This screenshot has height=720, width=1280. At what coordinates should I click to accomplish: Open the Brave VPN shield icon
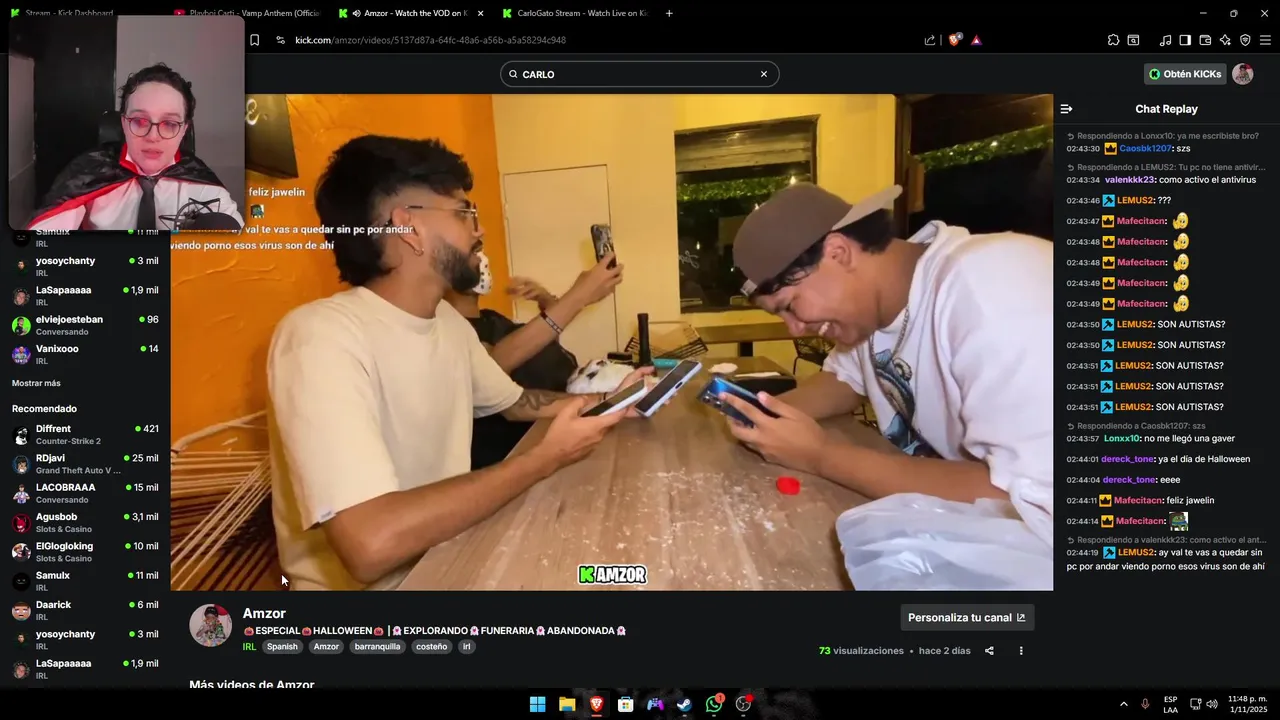point(1245,40)
